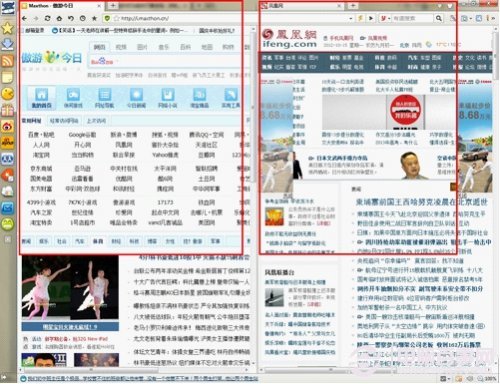Open browsing history clock icon
The width and height of the screenshot is (500, 384).
click(x=83, y=18)
